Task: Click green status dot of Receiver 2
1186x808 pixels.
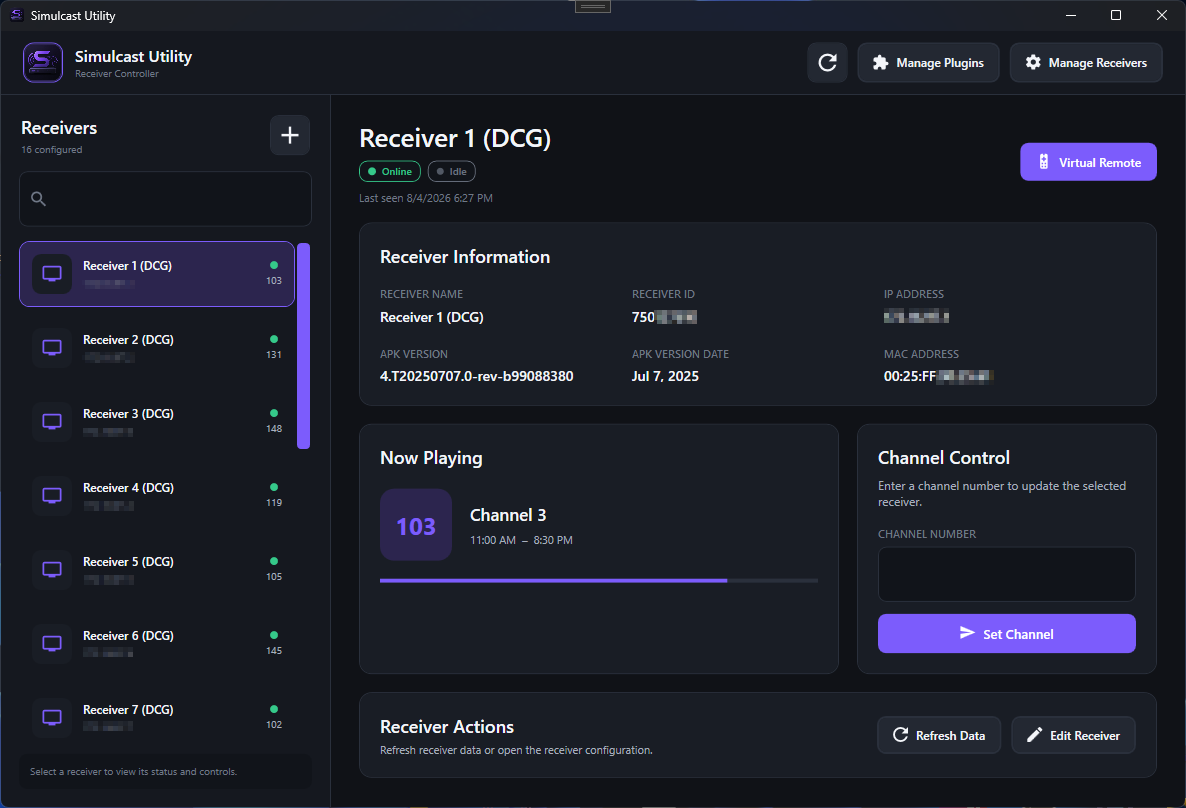Action: pyautogui.click(x=274, y=339)
